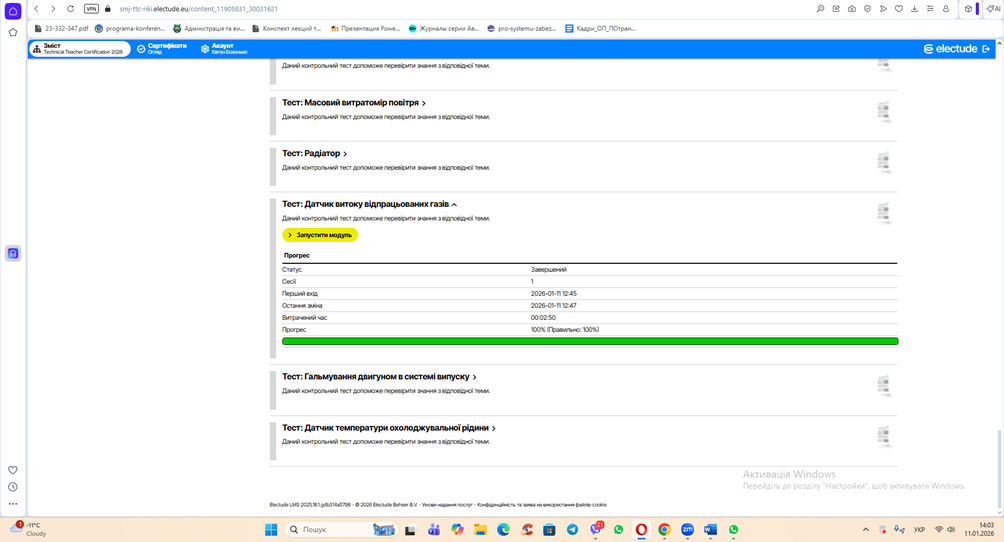This screenshot has width=1004, height=542.
Task: Open Microsoft Word from the taskbar
Action: click(710, 530)
